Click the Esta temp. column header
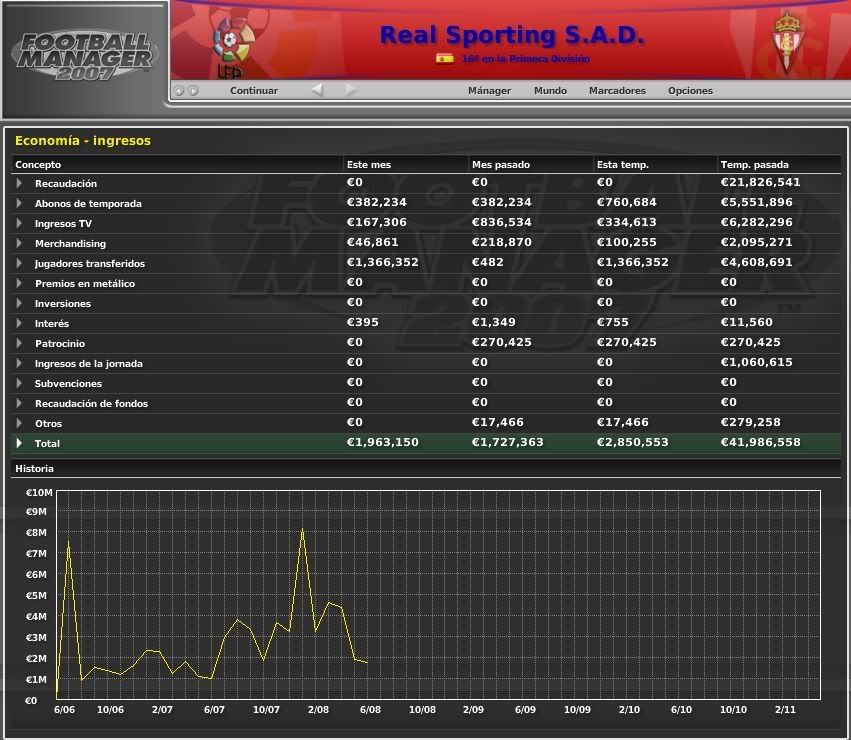 pos(623,165)
